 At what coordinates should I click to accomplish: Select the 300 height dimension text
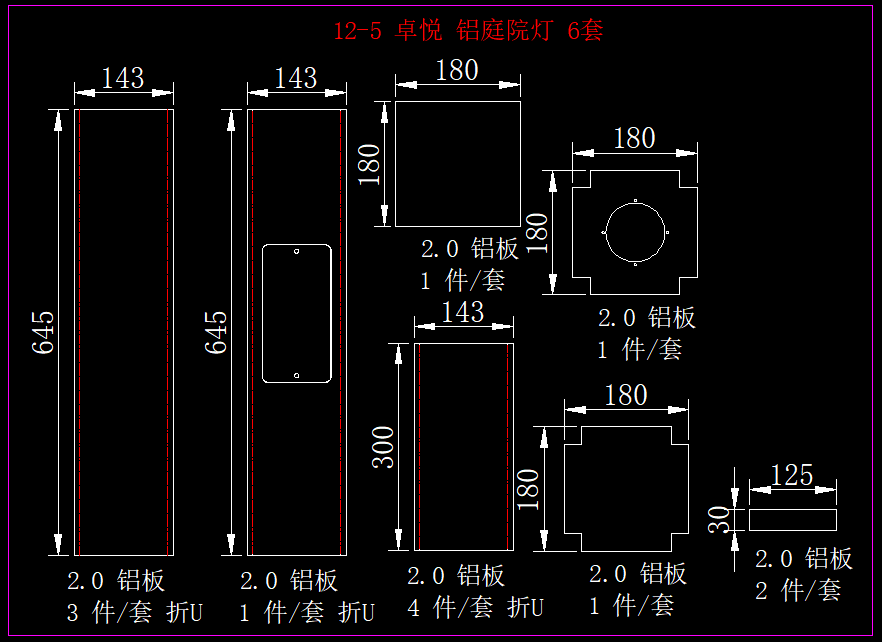click(x=384, y=447)
